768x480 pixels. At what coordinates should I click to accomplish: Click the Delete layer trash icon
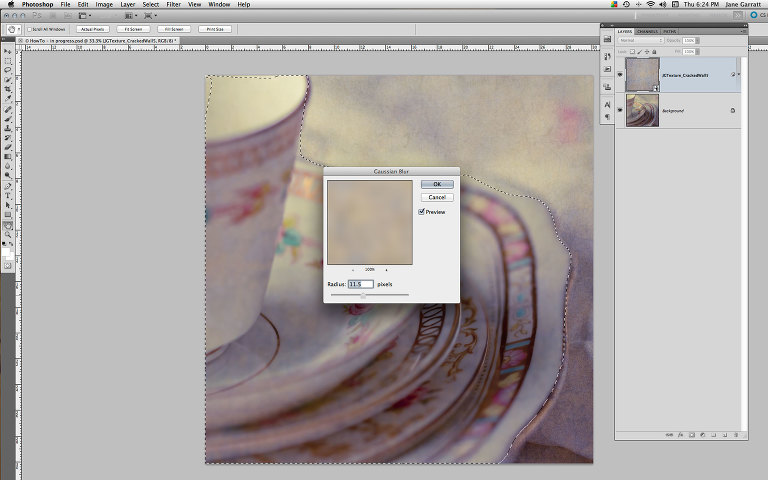(736, 435)
